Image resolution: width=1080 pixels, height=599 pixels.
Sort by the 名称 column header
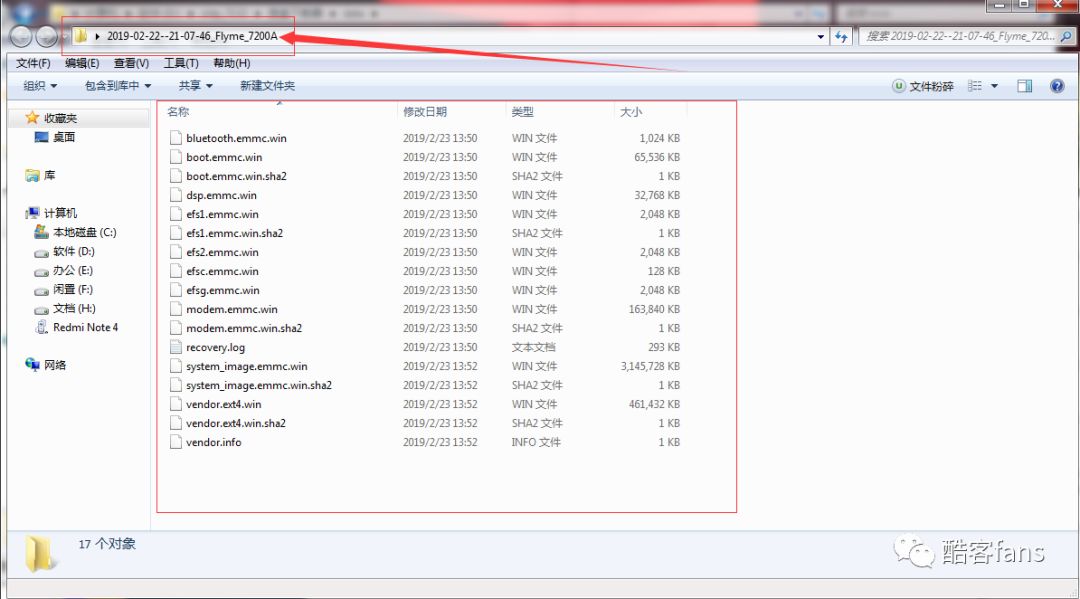pyautogui.click(x=178, y=112)
